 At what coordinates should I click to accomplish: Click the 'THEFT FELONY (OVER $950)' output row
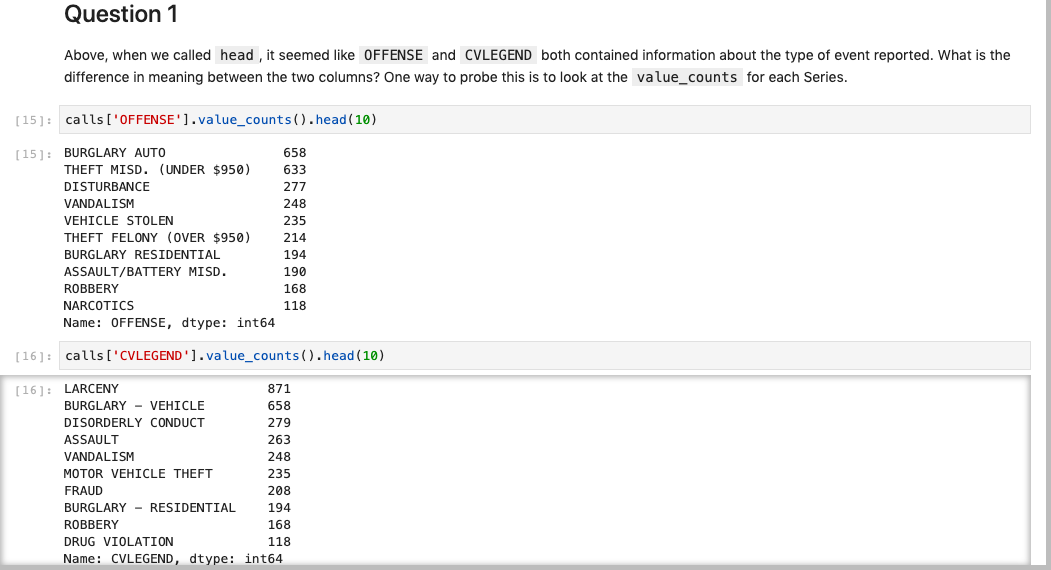[x=185, y=237]
